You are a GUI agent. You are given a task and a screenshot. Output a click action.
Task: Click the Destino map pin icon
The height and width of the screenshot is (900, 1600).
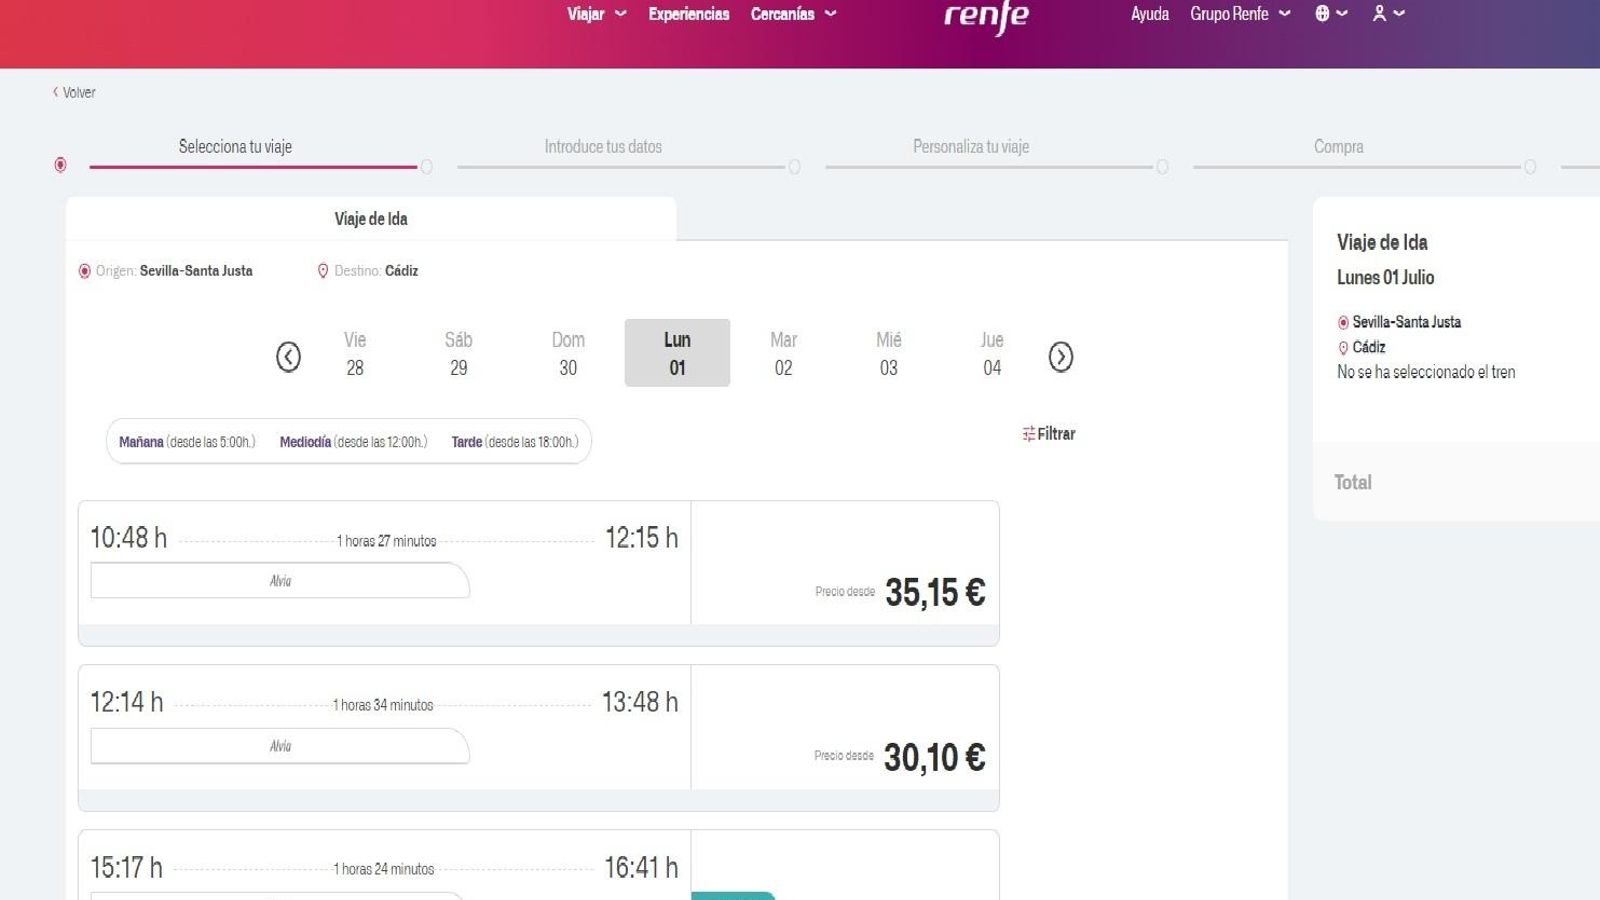(x=322, y=270)
